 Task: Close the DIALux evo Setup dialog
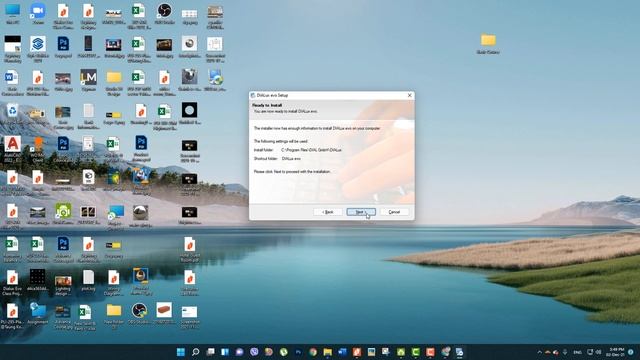(409, 95)
